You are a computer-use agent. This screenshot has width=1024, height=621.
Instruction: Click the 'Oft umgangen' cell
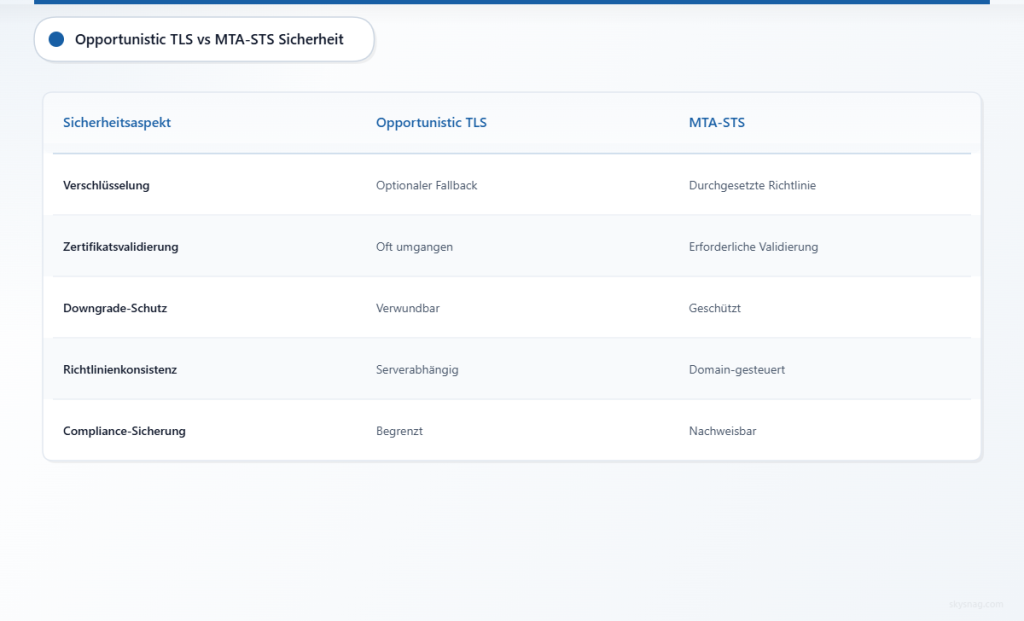coord(414,247)
